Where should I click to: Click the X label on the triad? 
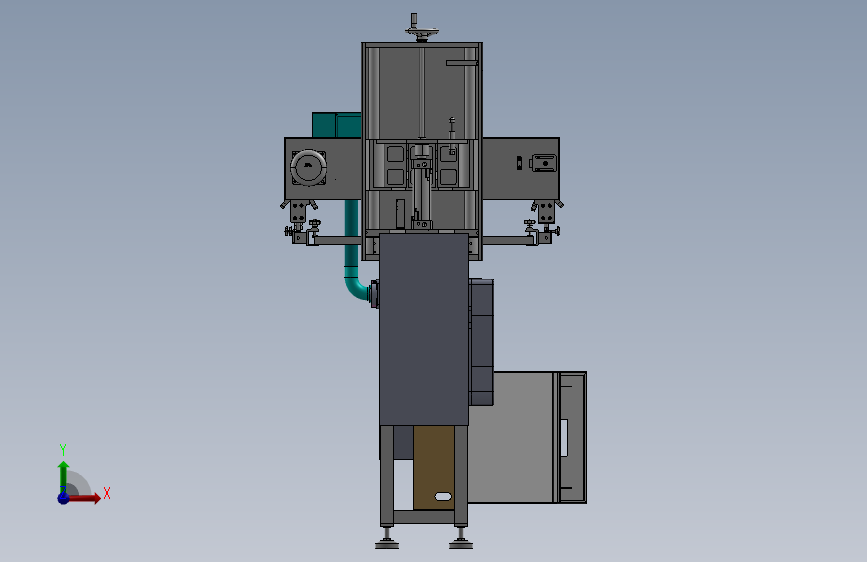pyautogui.click(x=107, y=493)
